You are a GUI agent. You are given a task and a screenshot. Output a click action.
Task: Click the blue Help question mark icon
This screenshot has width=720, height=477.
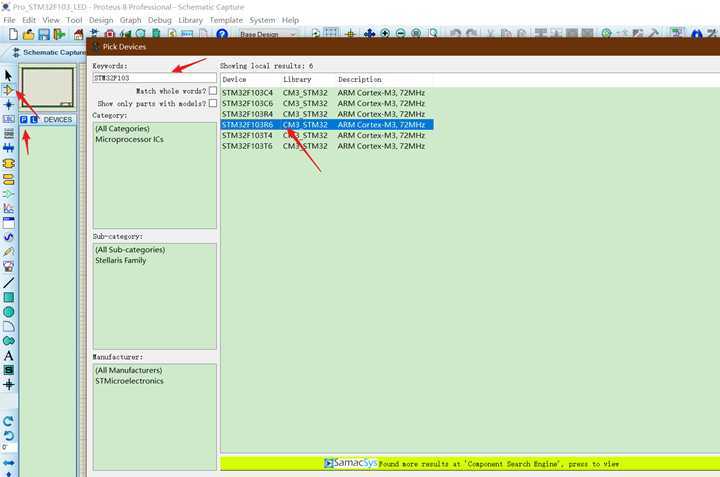[222, 34]
